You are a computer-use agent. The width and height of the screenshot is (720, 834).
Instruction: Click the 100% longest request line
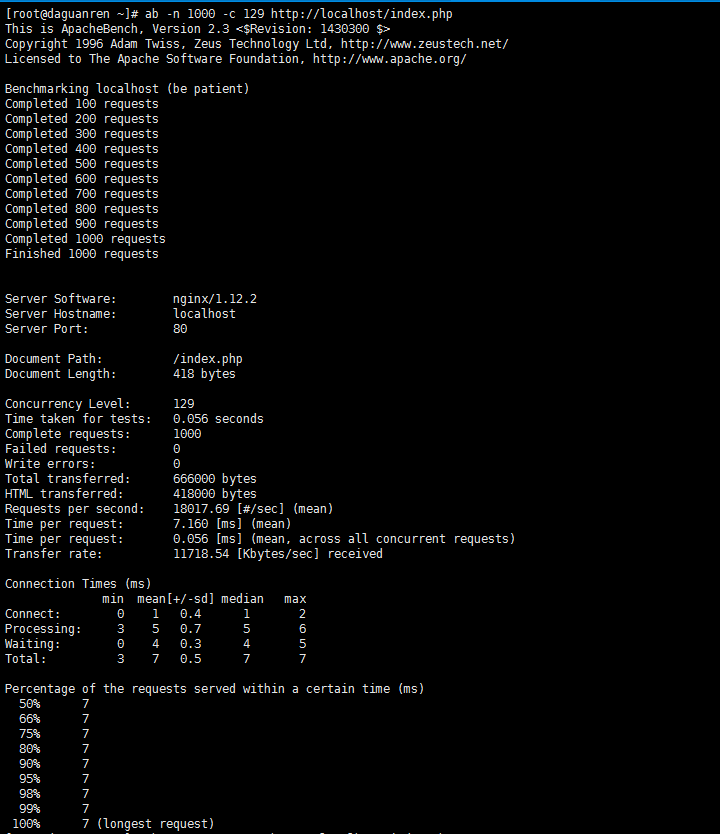[113, 824]
